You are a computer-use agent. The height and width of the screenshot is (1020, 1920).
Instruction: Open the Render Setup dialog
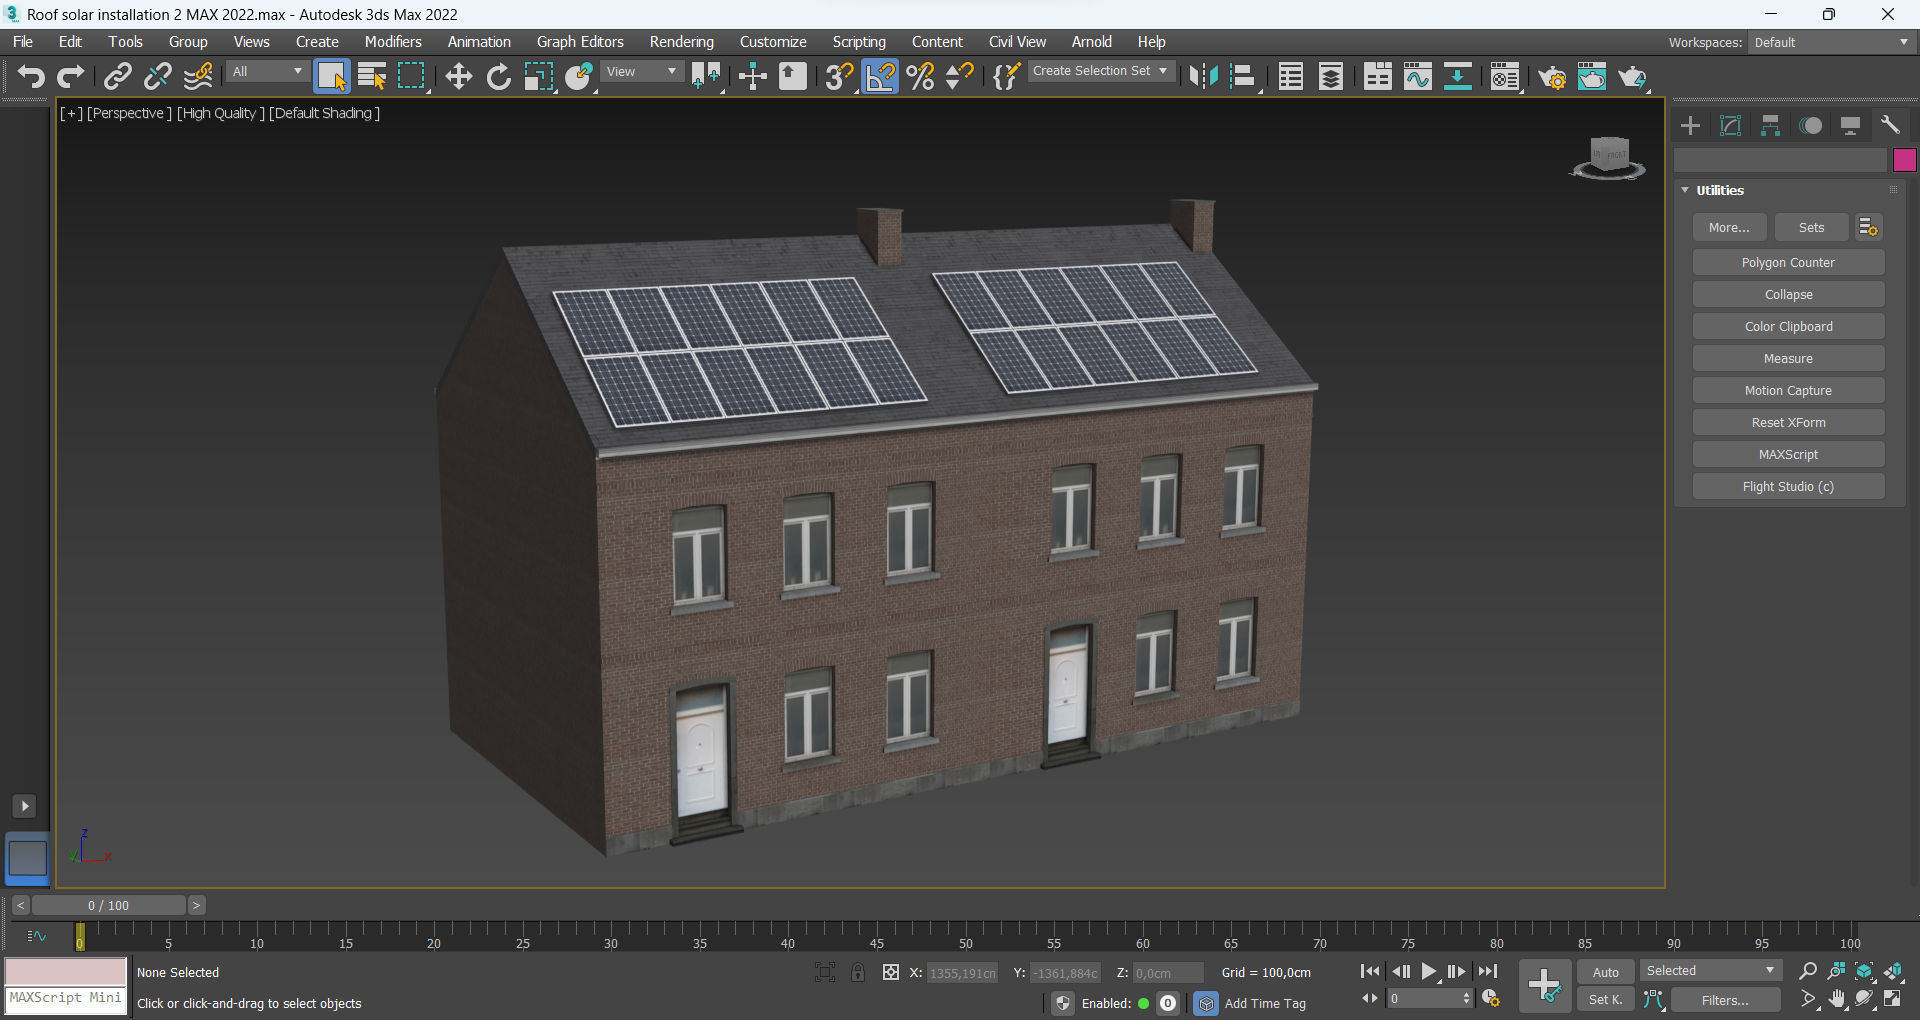tap(1553, 76)
